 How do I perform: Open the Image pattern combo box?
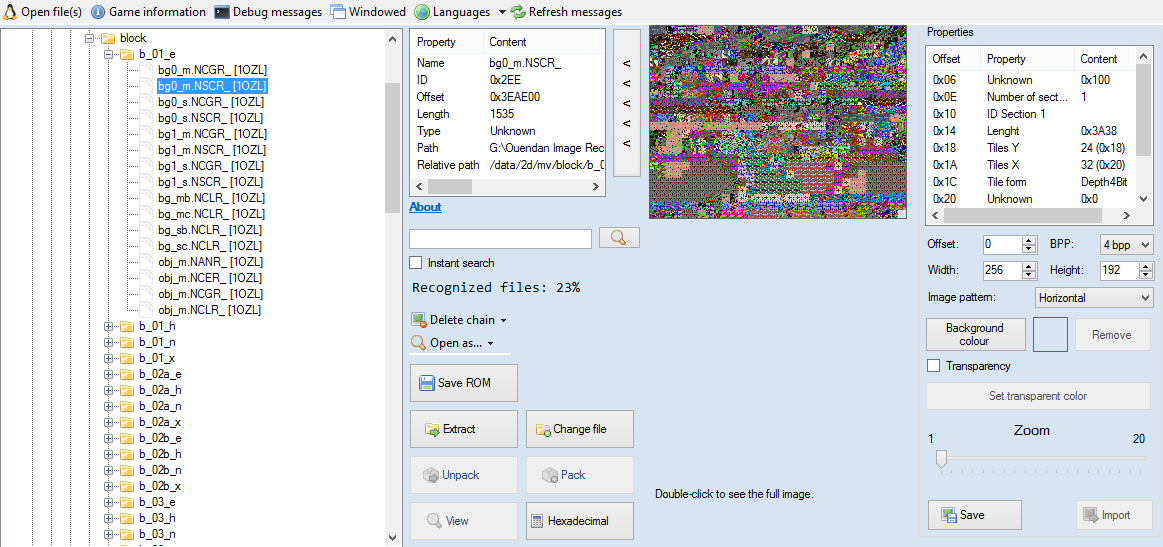[x=1094, y=298]
